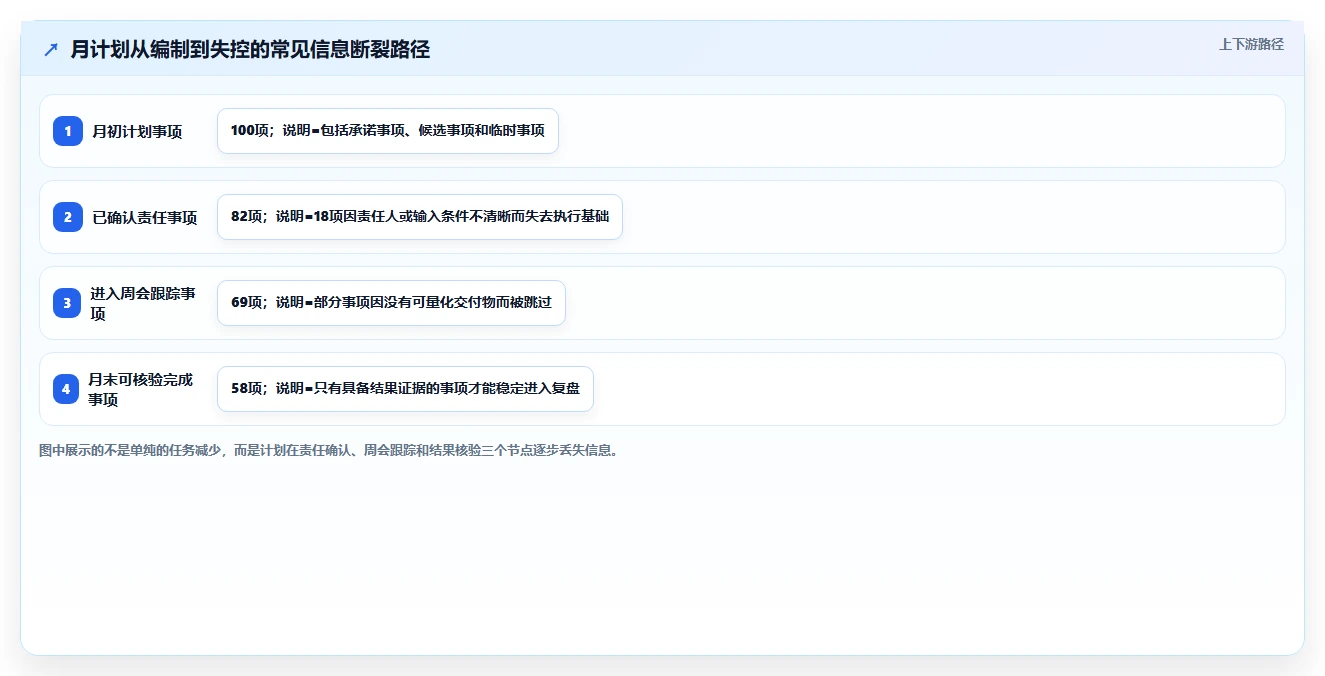This screenshot has width=1325, height=676.
Task: Click the box starting with 58项
Action: click(405, 389)
